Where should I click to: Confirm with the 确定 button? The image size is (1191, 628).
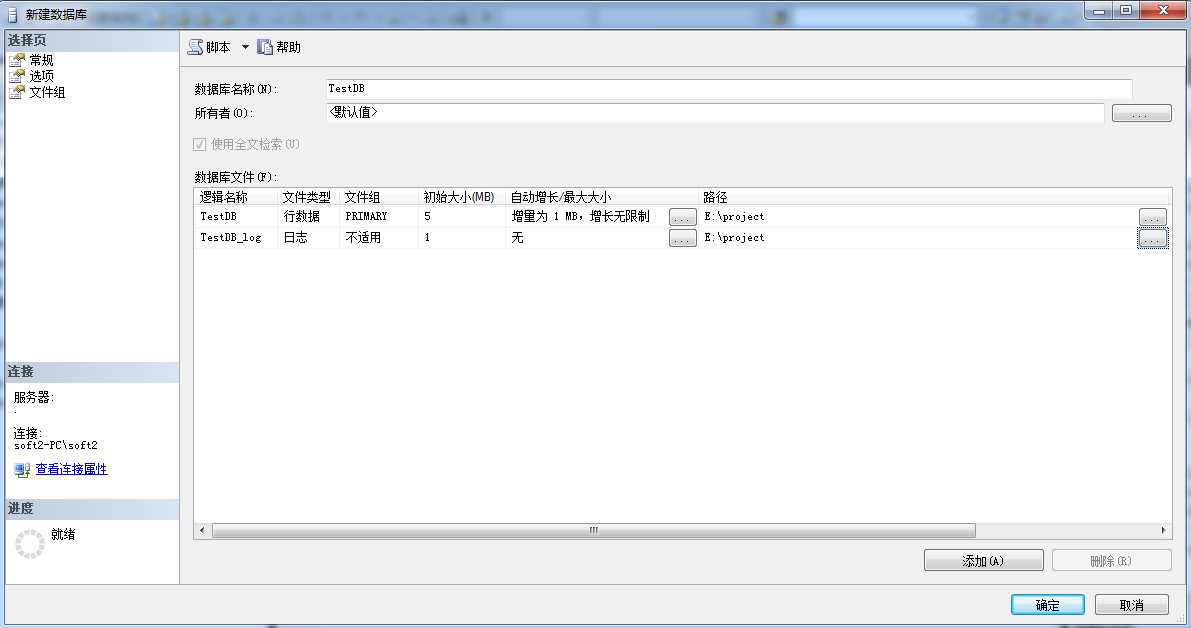(1047, 604)
